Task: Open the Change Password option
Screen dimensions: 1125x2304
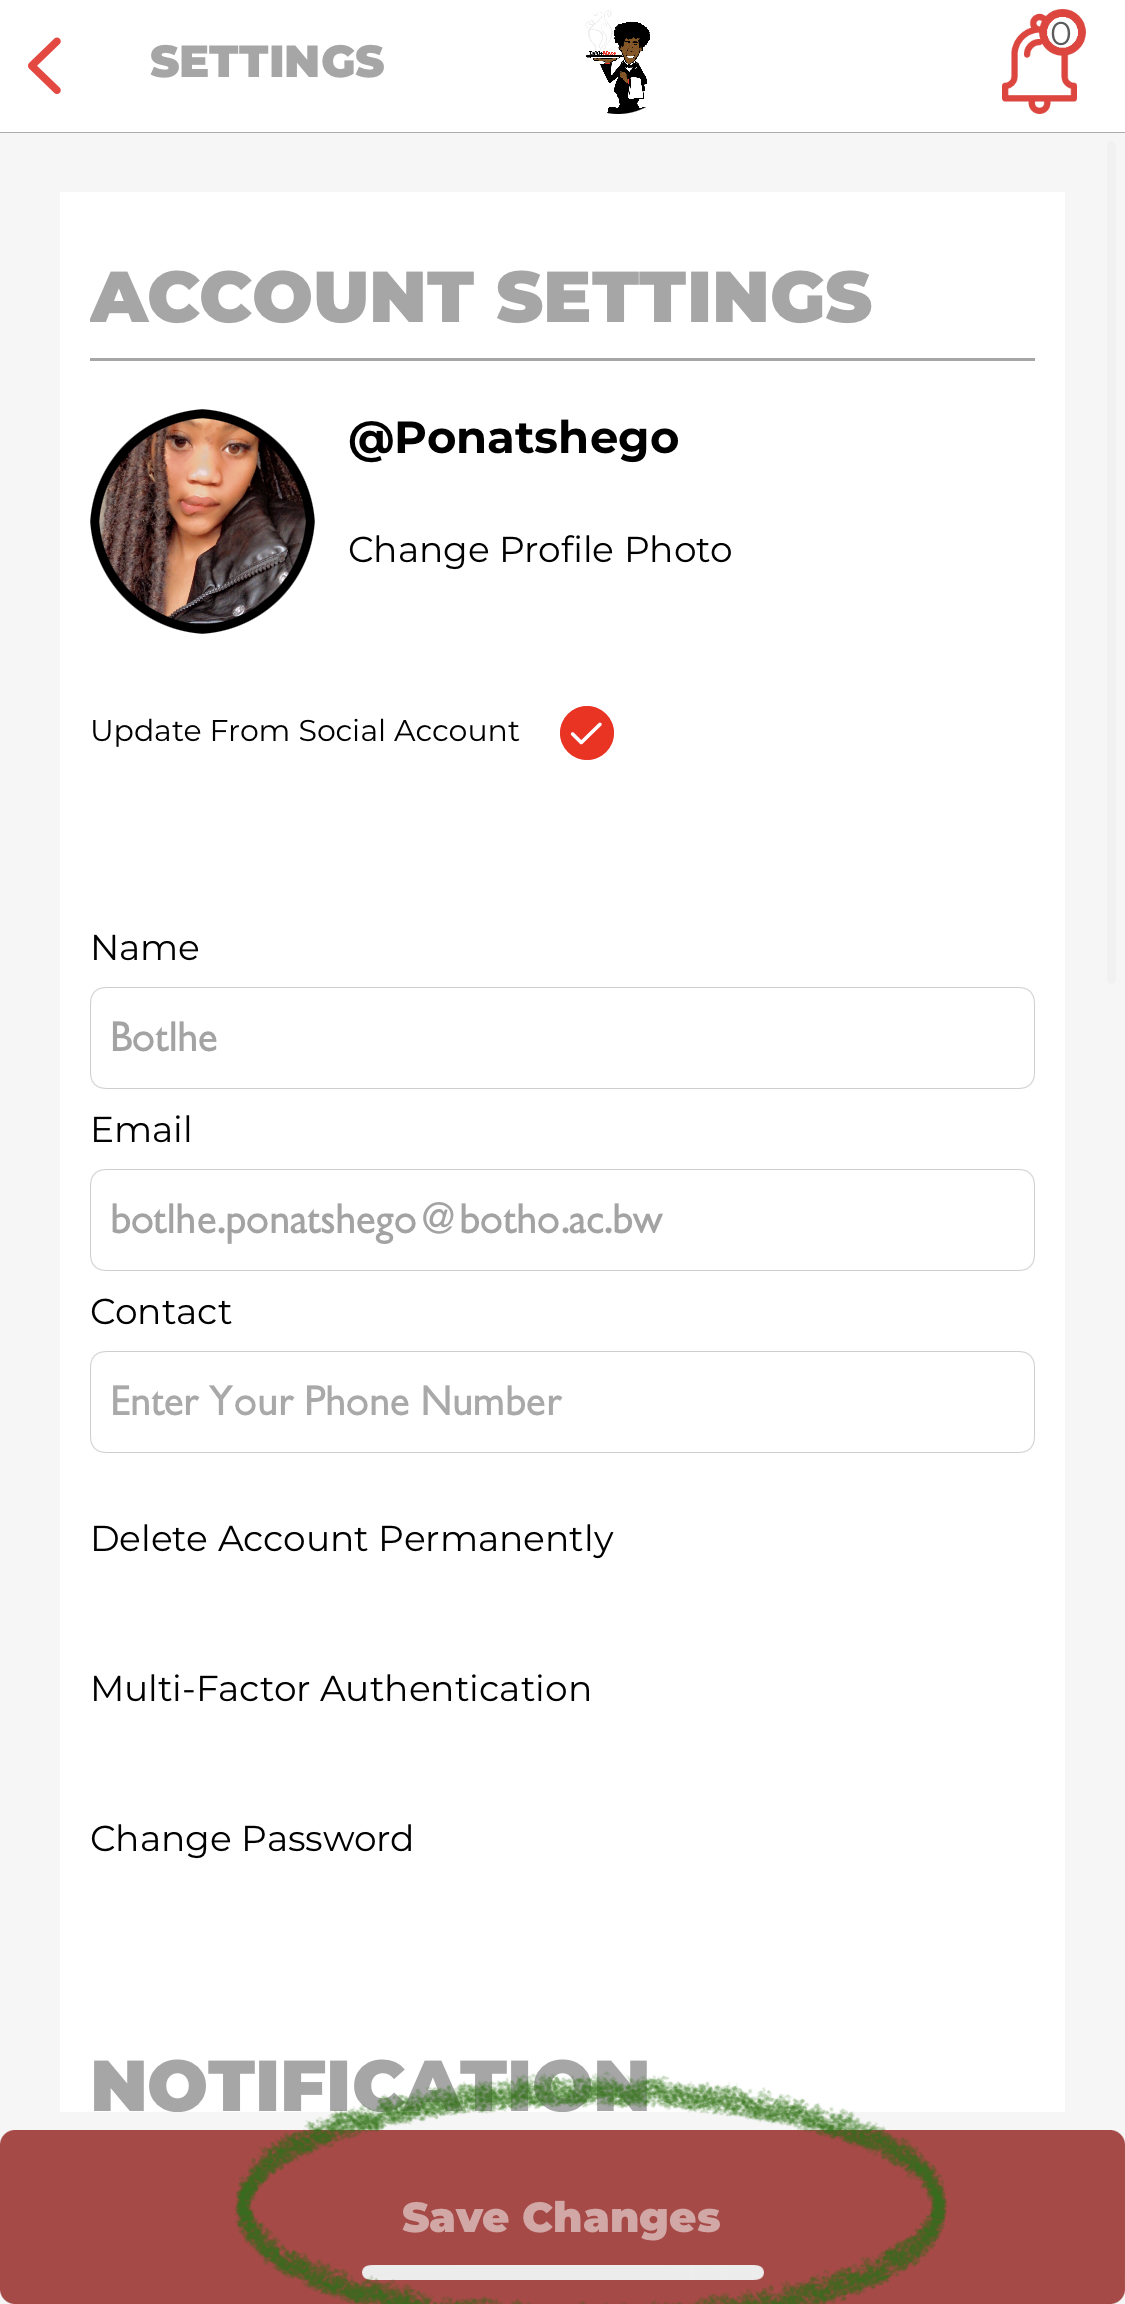Action: [252, 1839]
